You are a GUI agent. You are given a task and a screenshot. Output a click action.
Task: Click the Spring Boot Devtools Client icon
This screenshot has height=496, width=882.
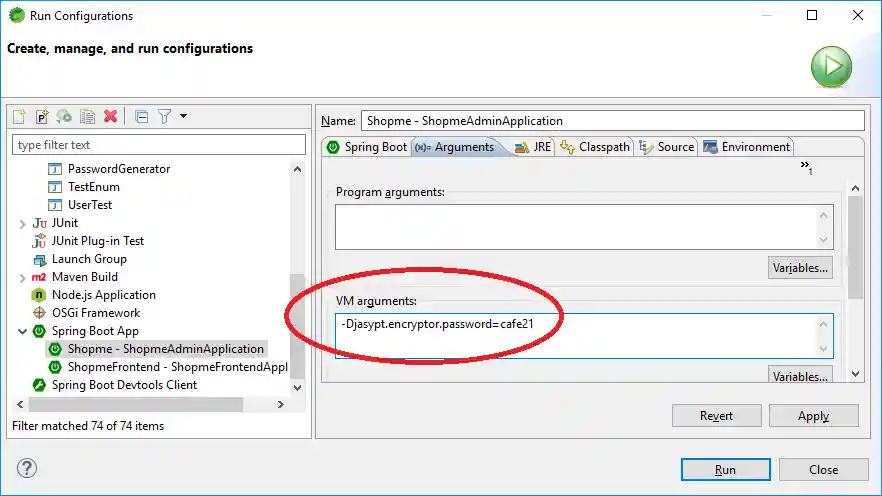pyautogui.click(x=39, y=385)
